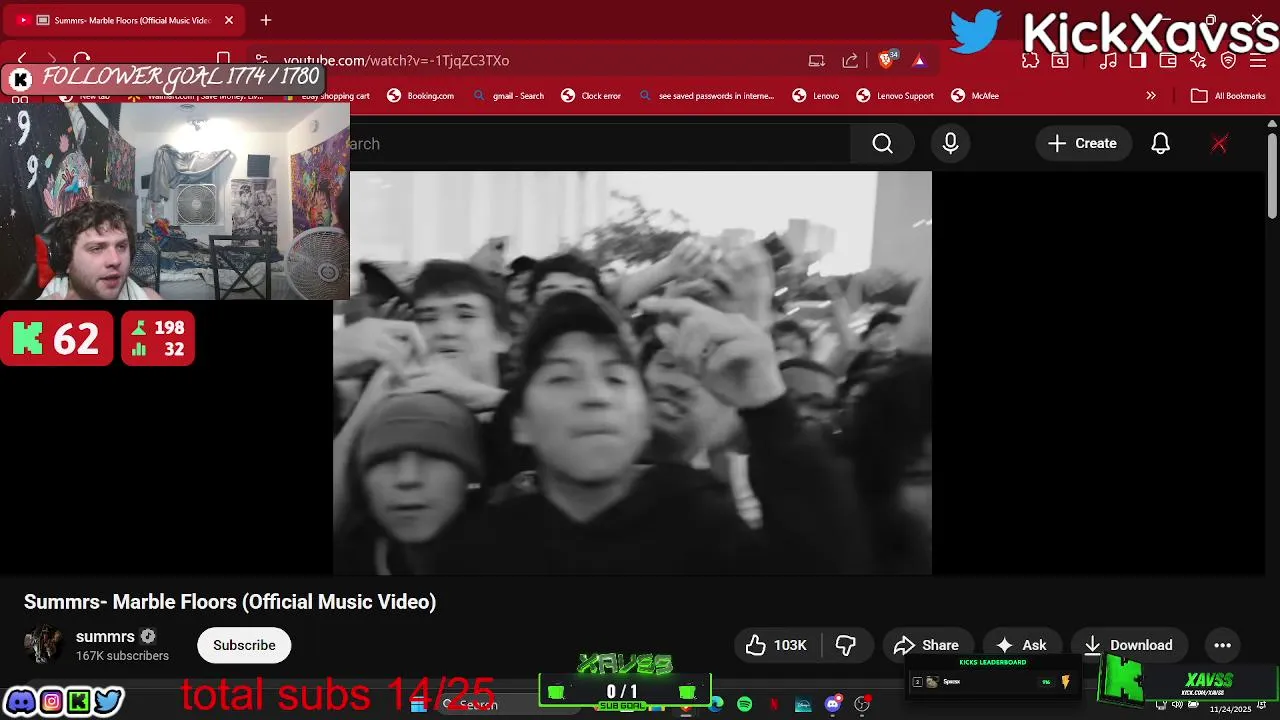This screenshot has height=720, width=1280.
Task: Close the Summrs Marble Floors tab
Action: [x=229, y=20]
